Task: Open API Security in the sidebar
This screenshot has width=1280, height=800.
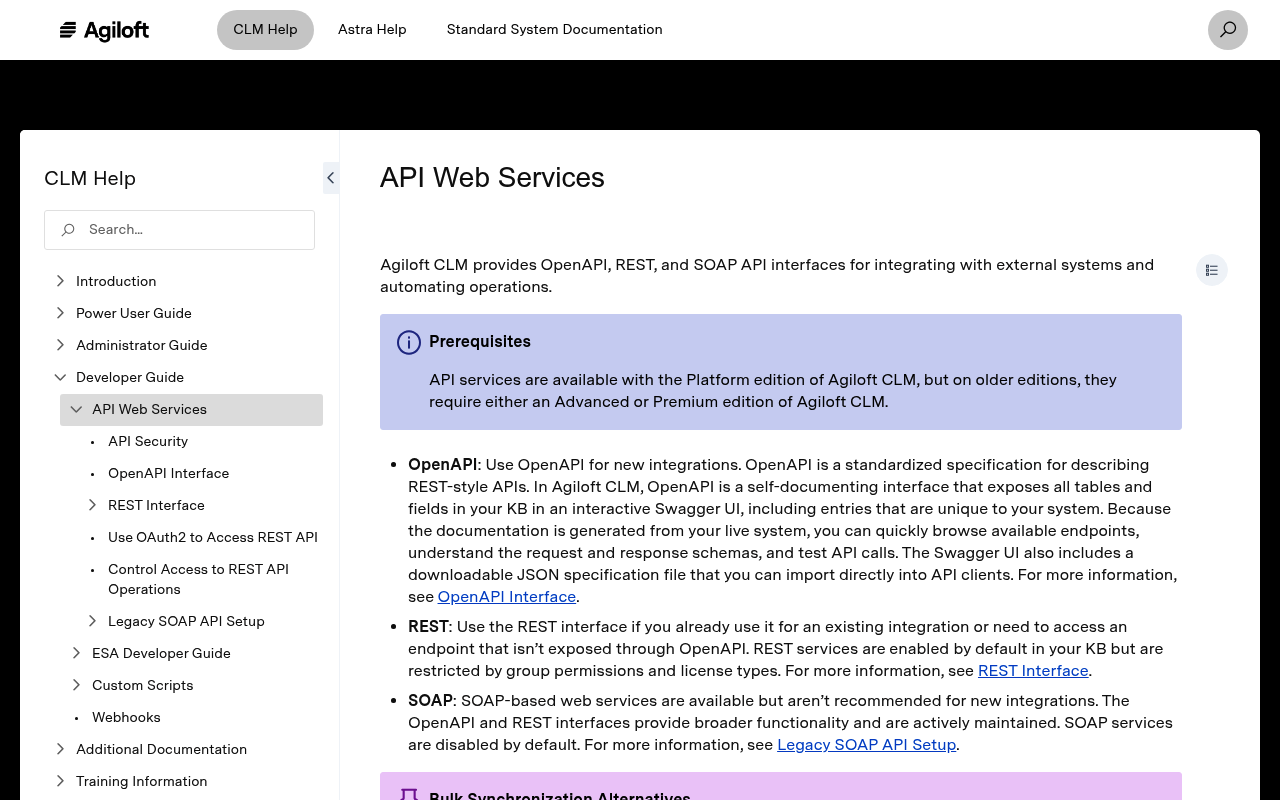Action: (148, 441)
